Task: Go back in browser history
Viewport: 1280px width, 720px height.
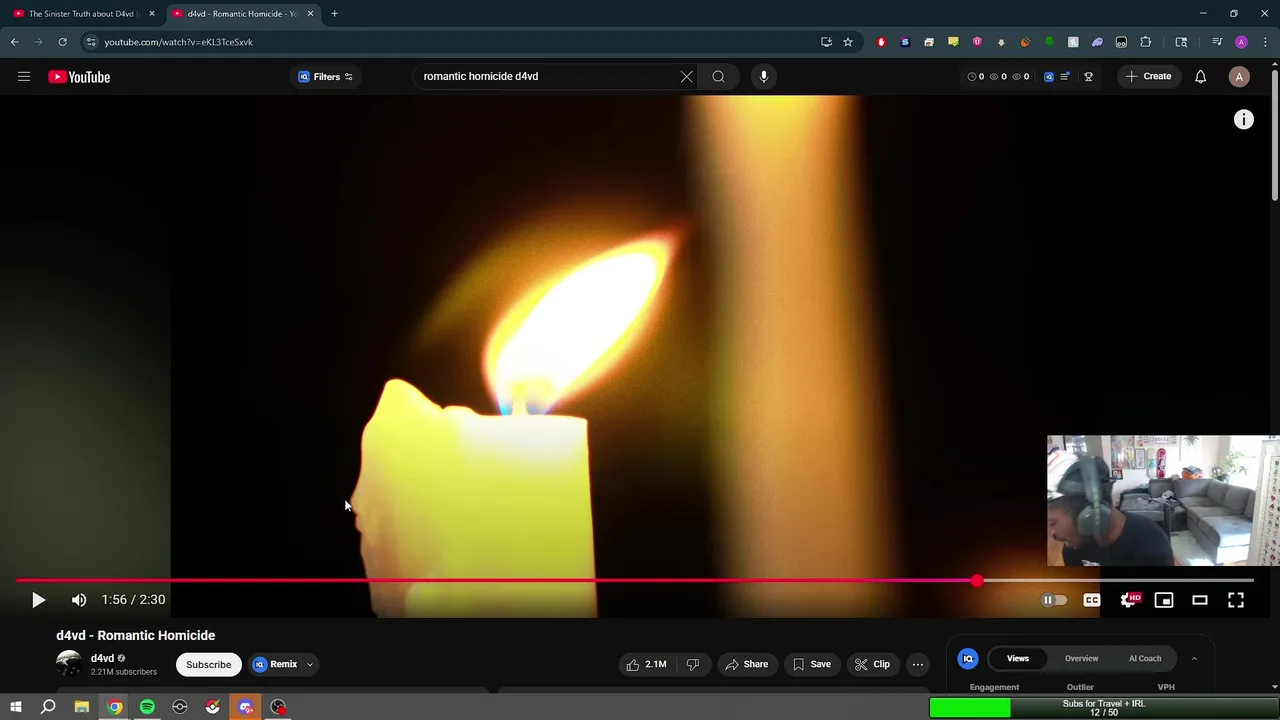Action: [14, 42]
